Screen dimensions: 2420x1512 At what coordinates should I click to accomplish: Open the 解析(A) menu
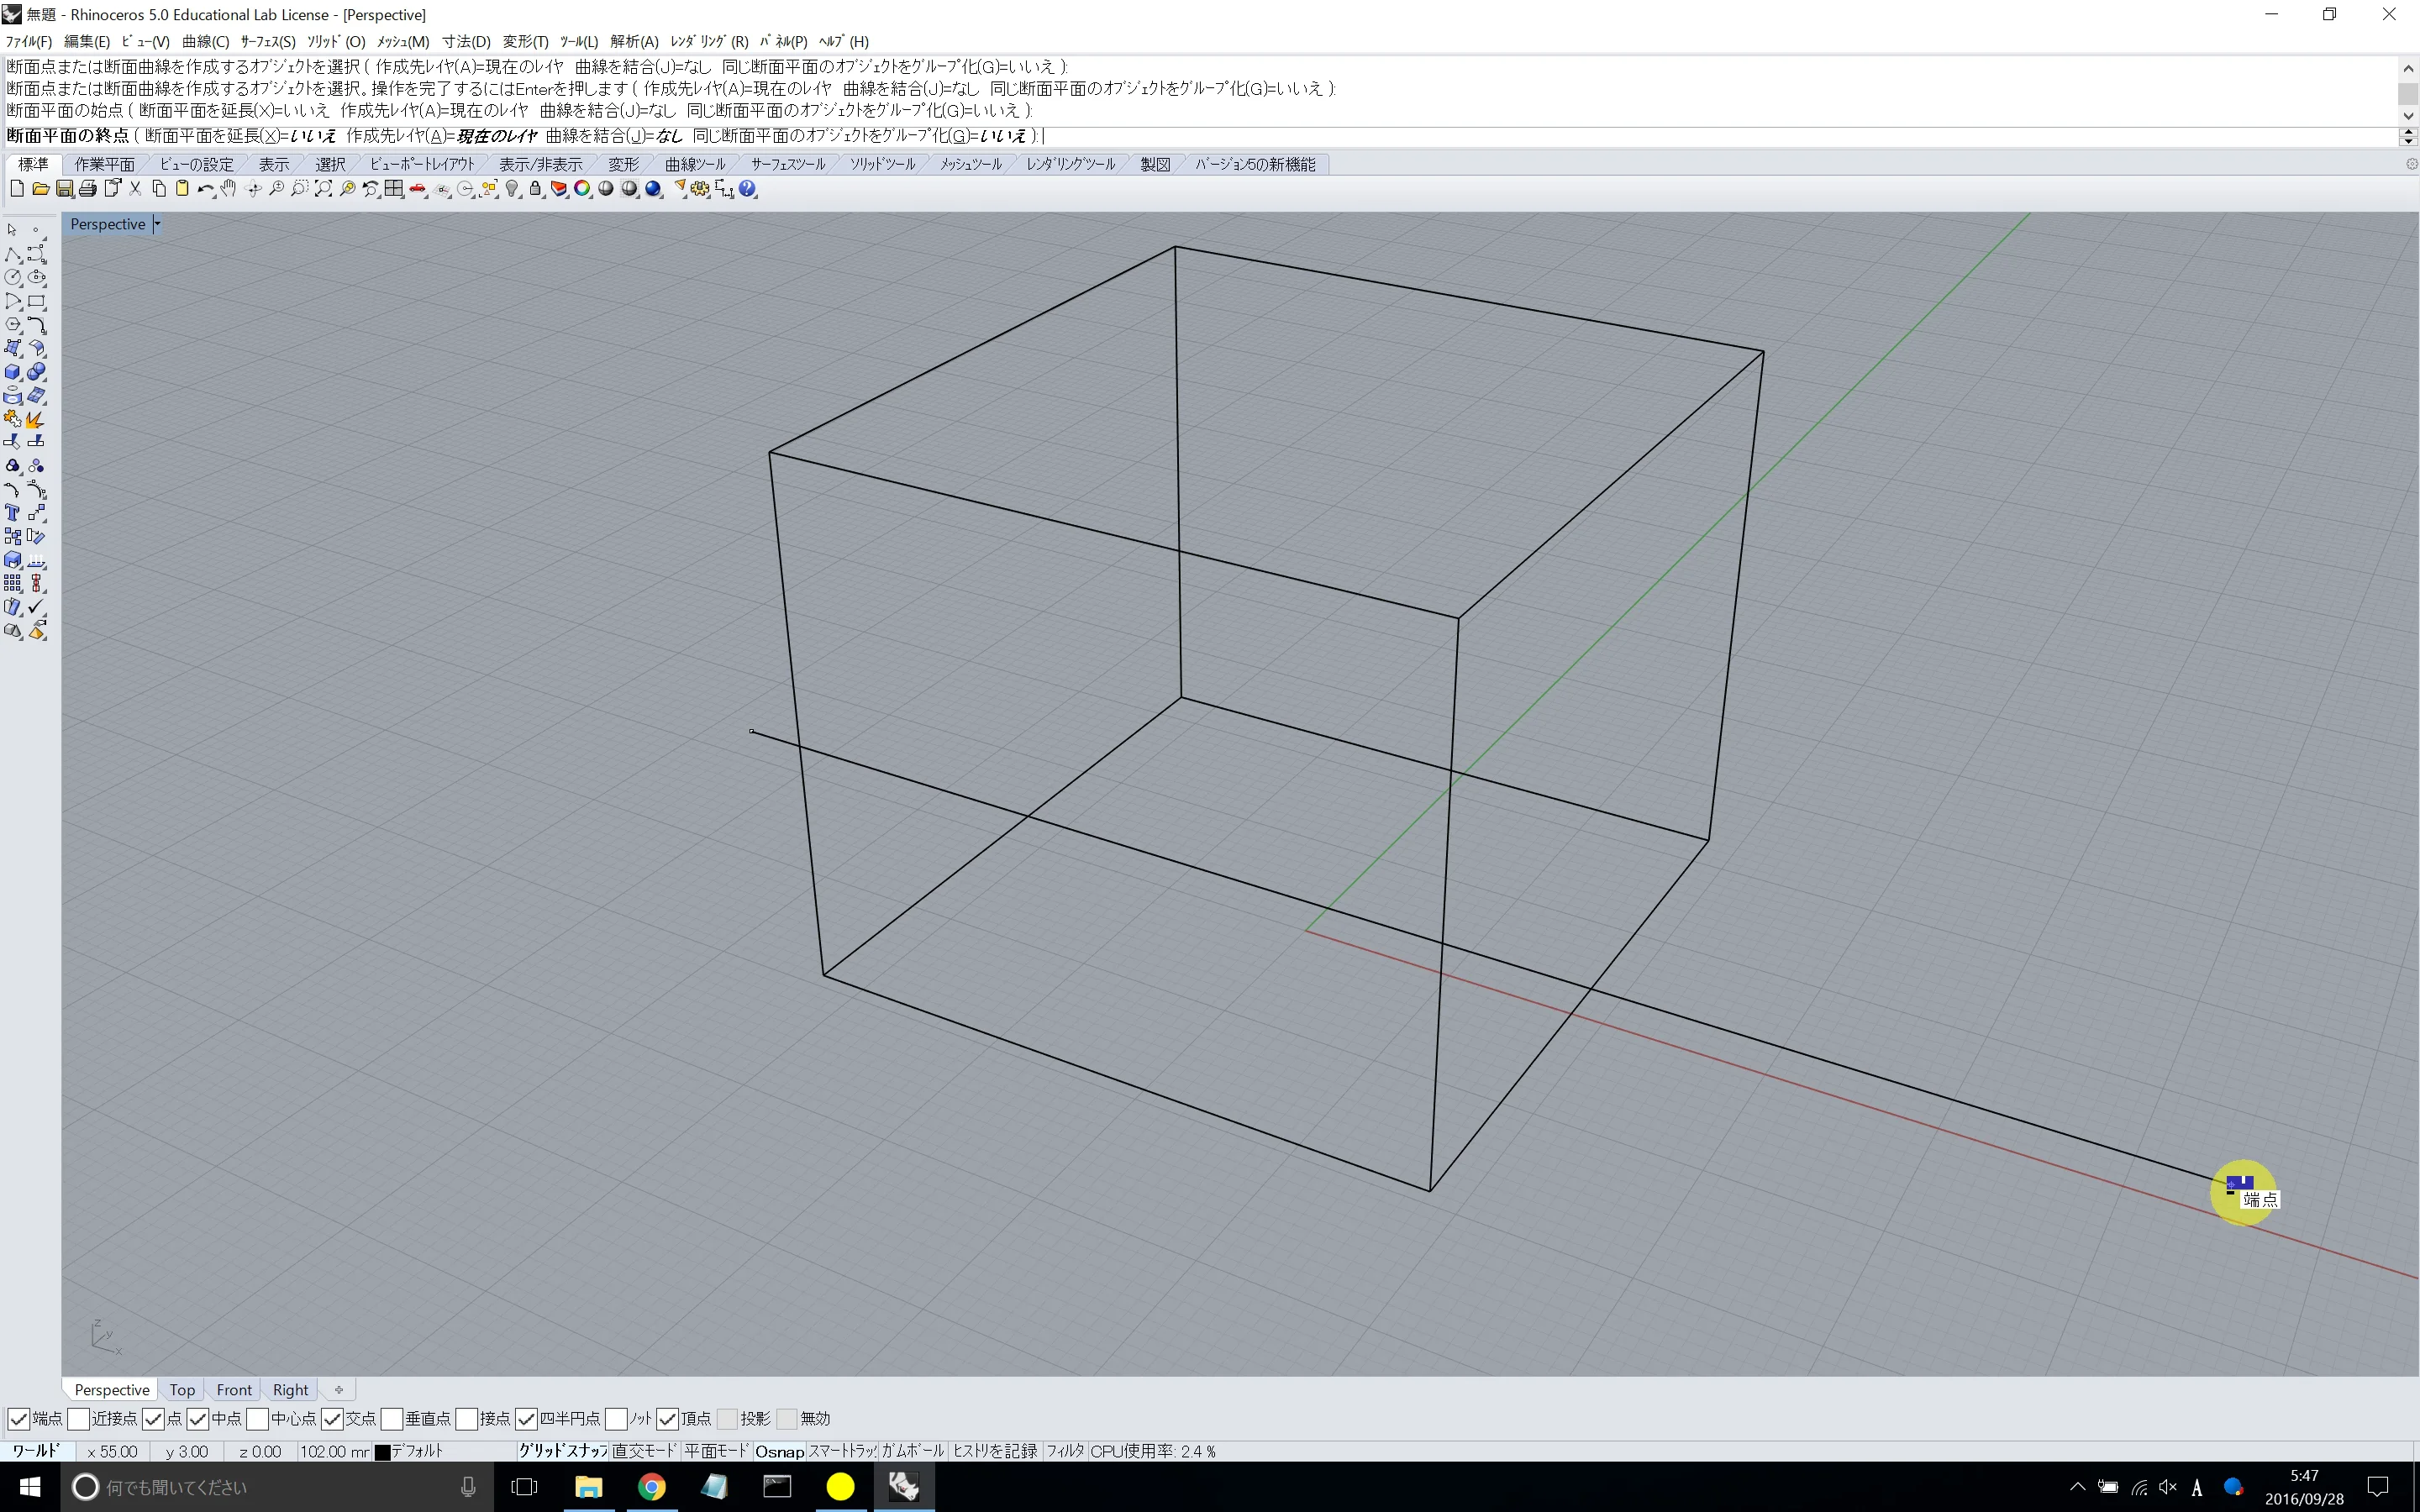point(634,41)
